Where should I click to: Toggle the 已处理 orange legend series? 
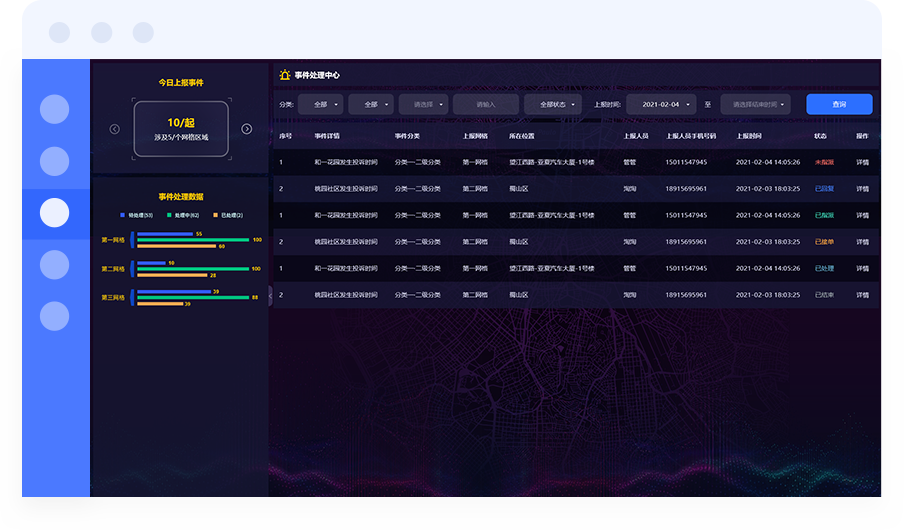tap(226, 215)
